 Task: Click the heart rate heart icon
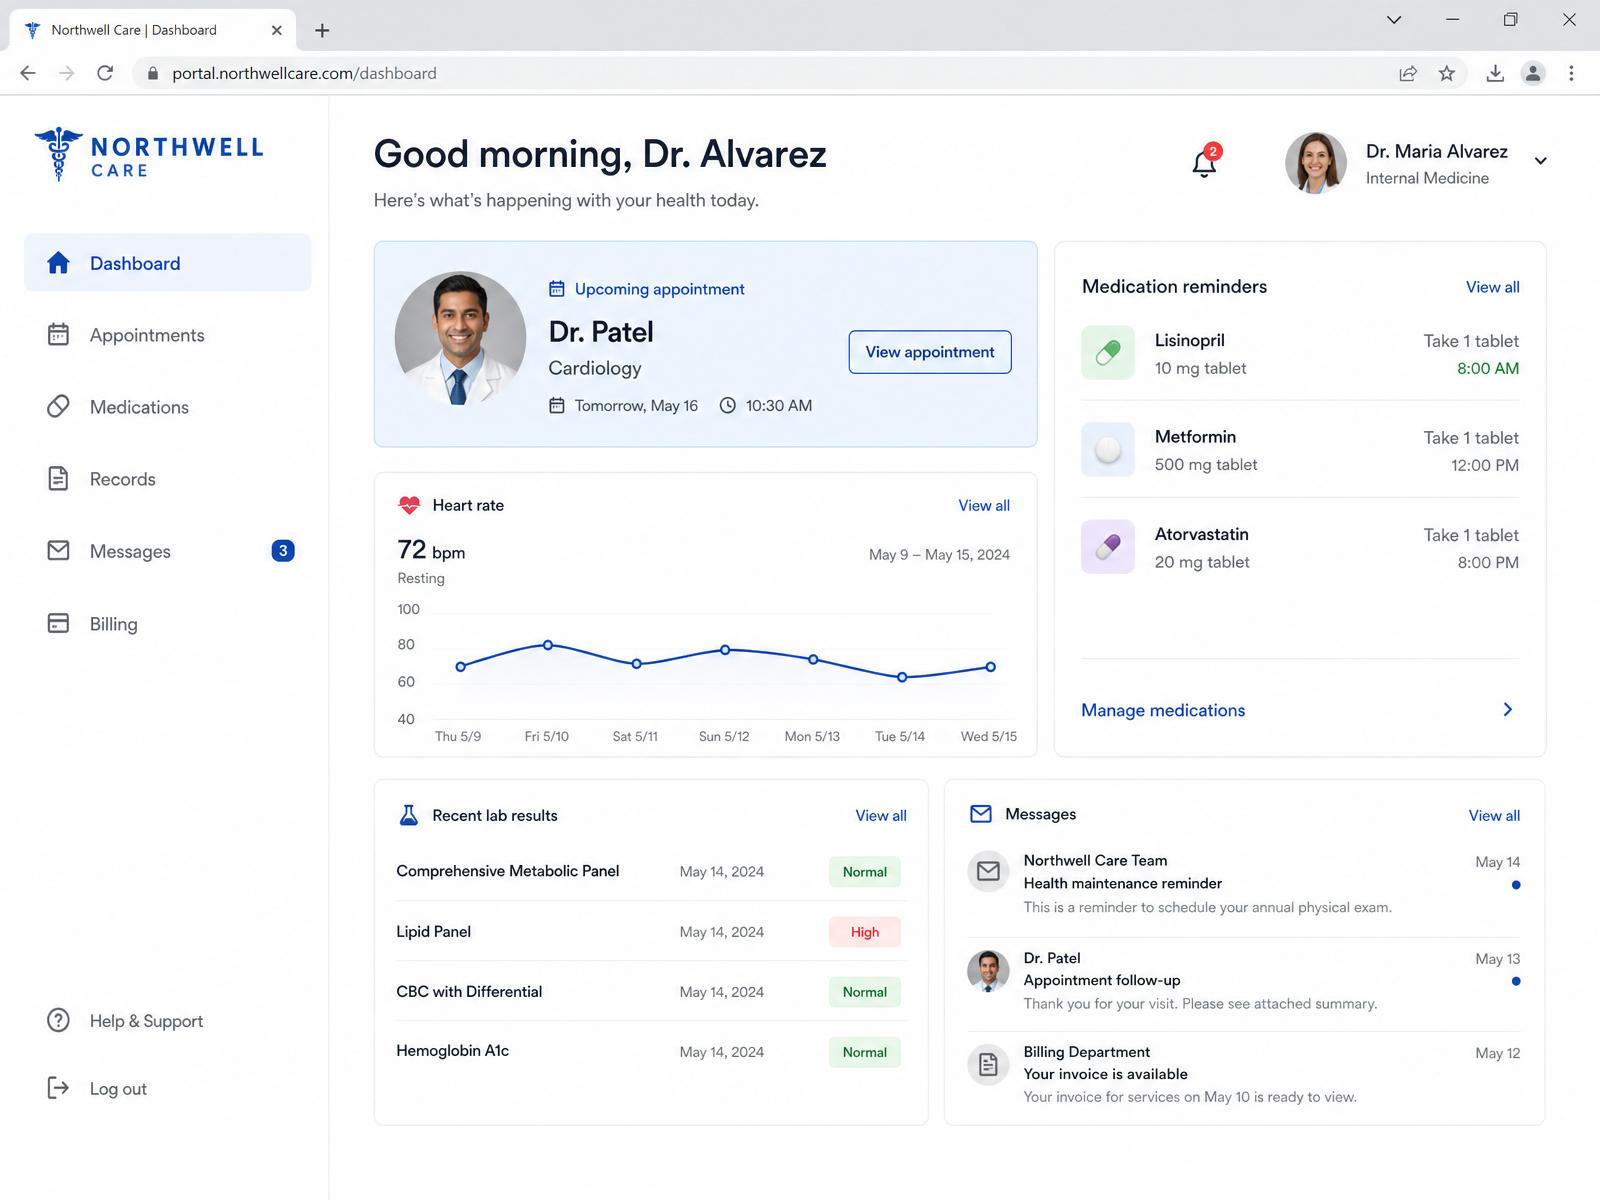click(409, 505)
